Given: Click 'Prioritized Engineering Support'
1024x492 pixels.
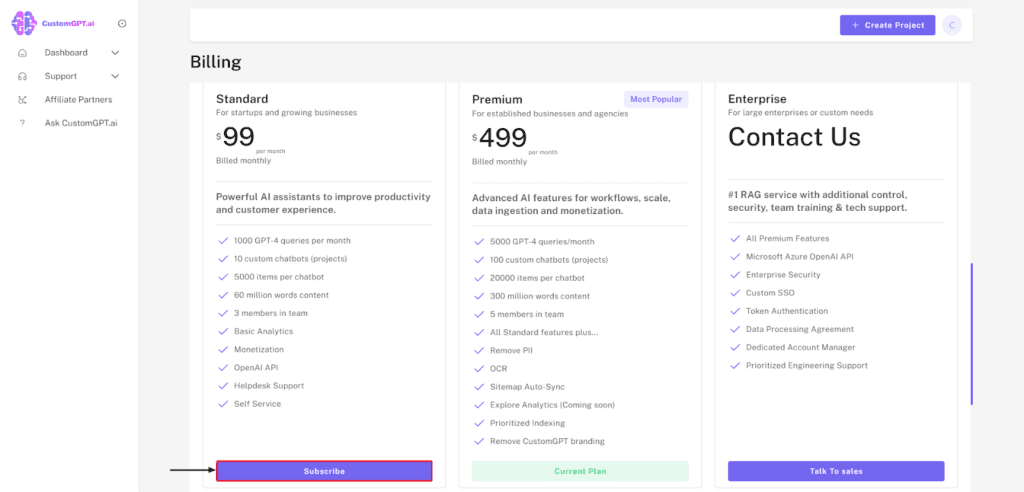Looking at the screenshot, I should point(807,366).
